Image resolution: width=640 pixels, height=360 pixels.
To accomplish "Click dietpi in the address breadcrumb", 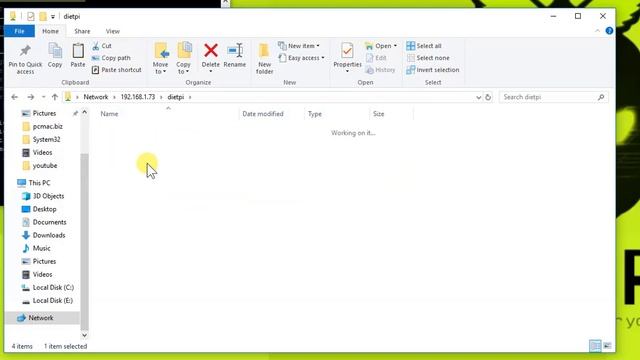I will (176, 97).
